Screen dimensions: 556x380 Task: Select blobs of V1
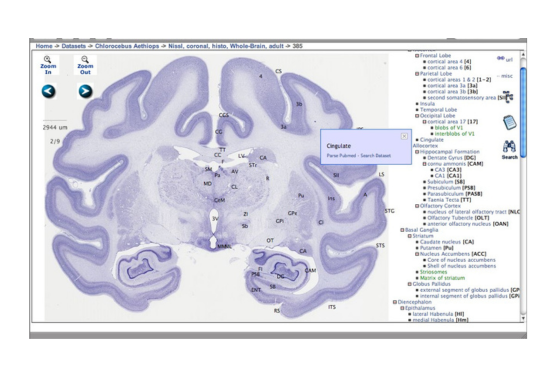click(x=449, y=128)
